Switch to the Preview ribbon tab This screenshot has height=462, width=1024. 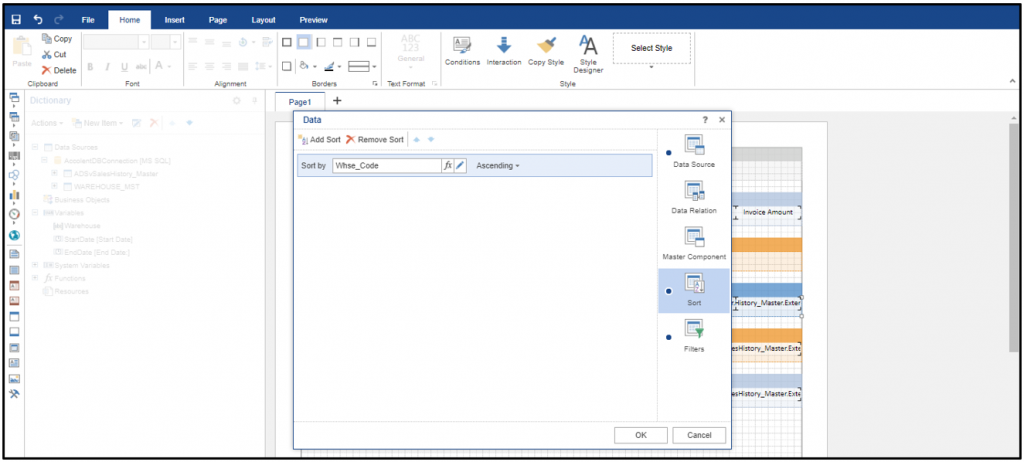tap(313, 20)
